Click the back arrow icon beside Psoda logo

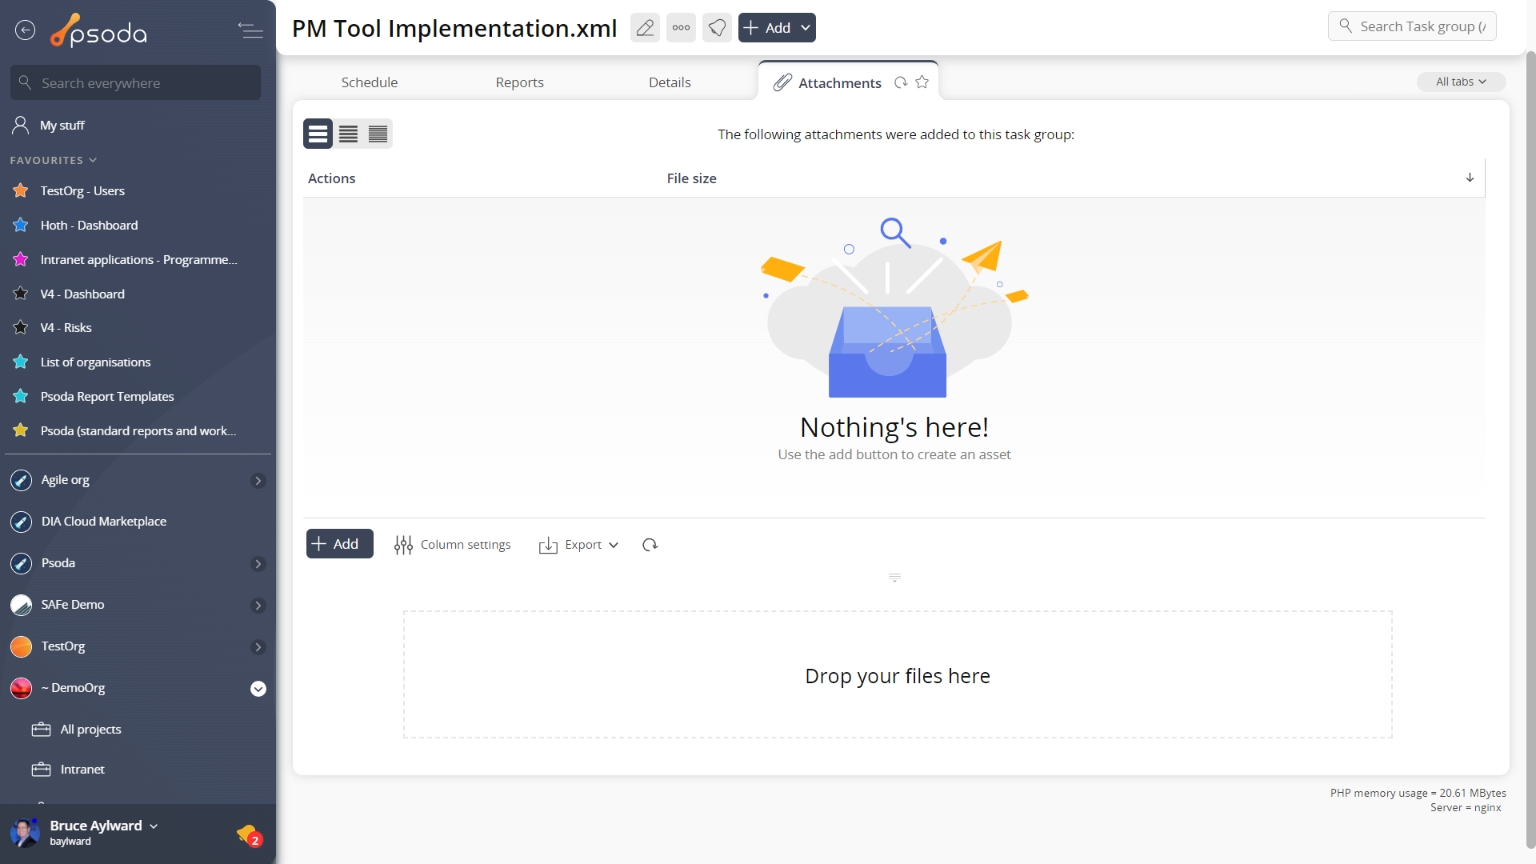click(x=25, y=31)
